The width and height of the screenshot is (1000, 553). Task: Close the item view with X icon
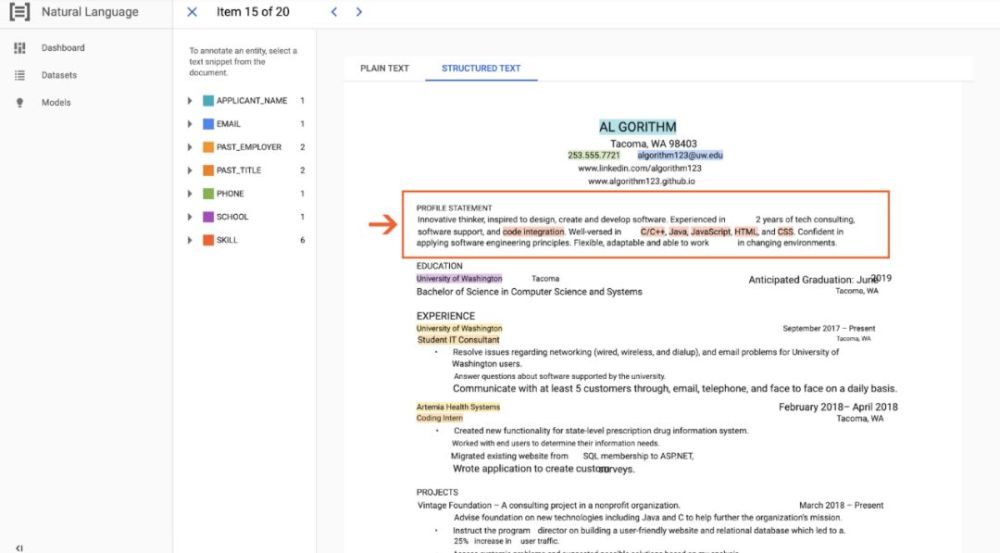point(192,11)
